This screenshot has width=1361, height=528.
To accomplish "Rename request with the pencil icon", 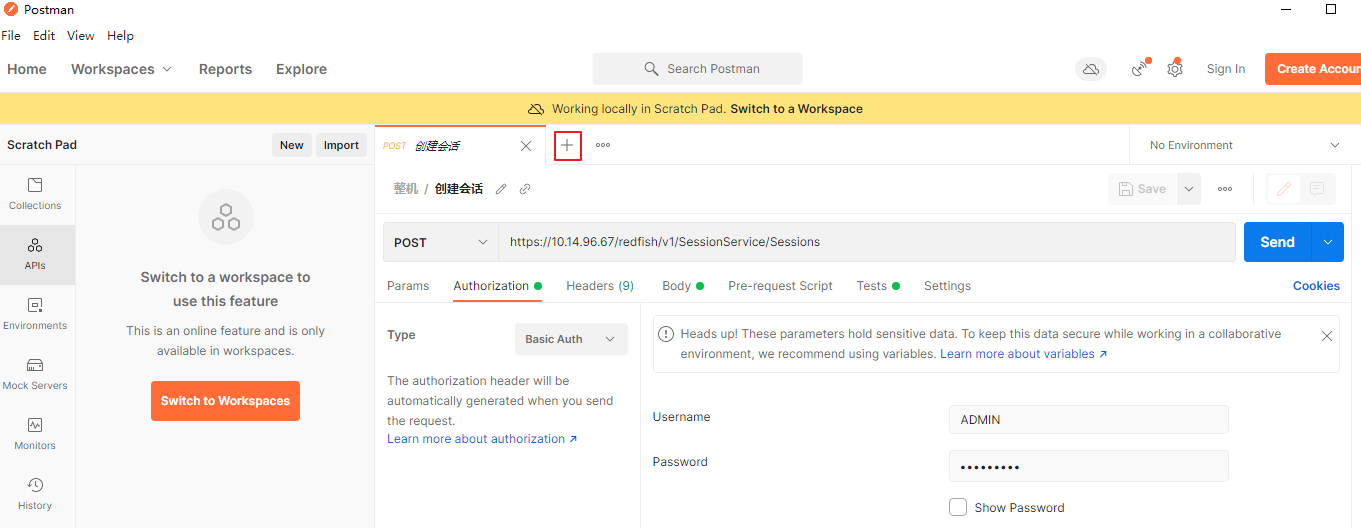I will 501,189.
